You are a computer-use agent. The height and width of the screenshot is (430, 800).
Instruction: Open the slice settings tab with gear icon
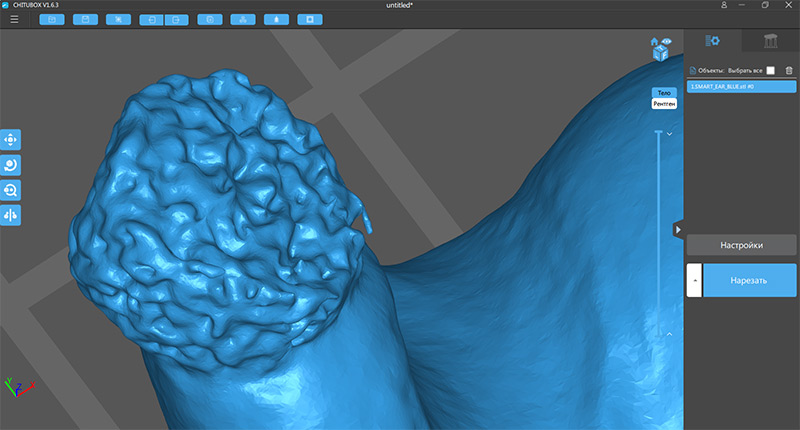click(713, 41)
